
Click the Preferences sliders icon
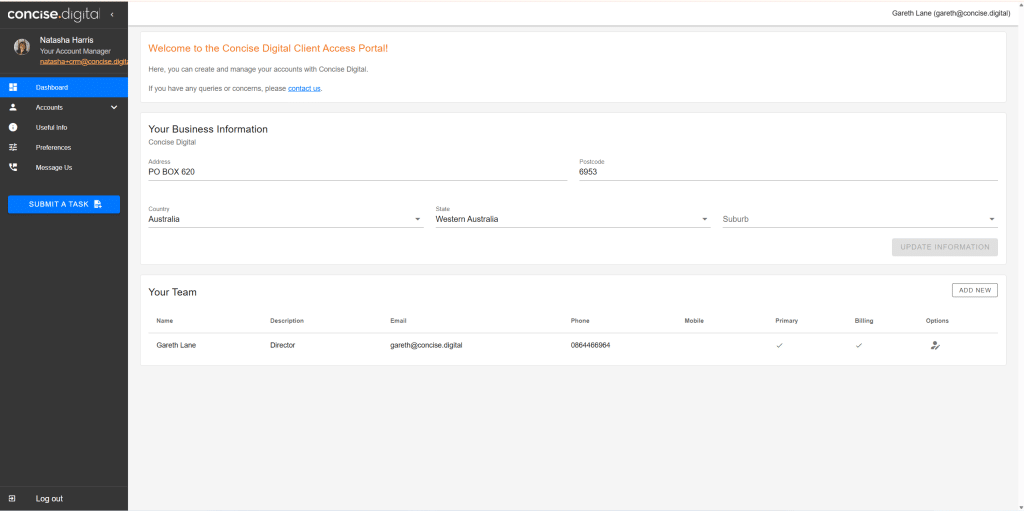(13, 148)
